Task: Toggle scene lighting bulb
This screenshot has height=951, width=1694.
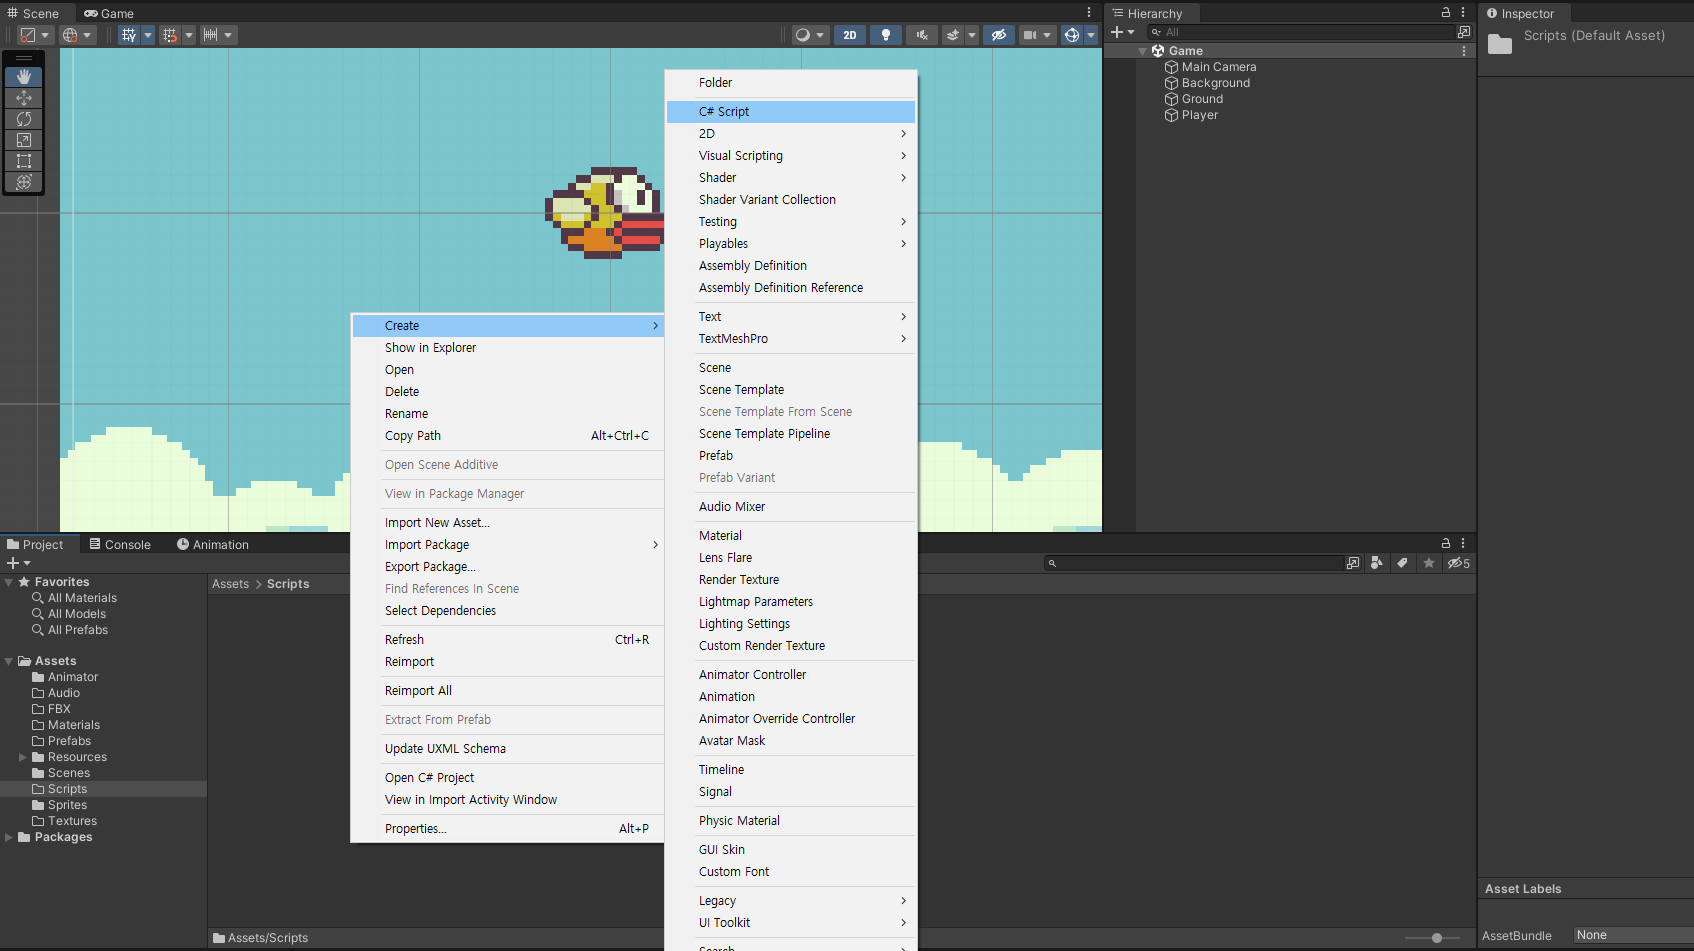Action: click(x=886, y=35)
